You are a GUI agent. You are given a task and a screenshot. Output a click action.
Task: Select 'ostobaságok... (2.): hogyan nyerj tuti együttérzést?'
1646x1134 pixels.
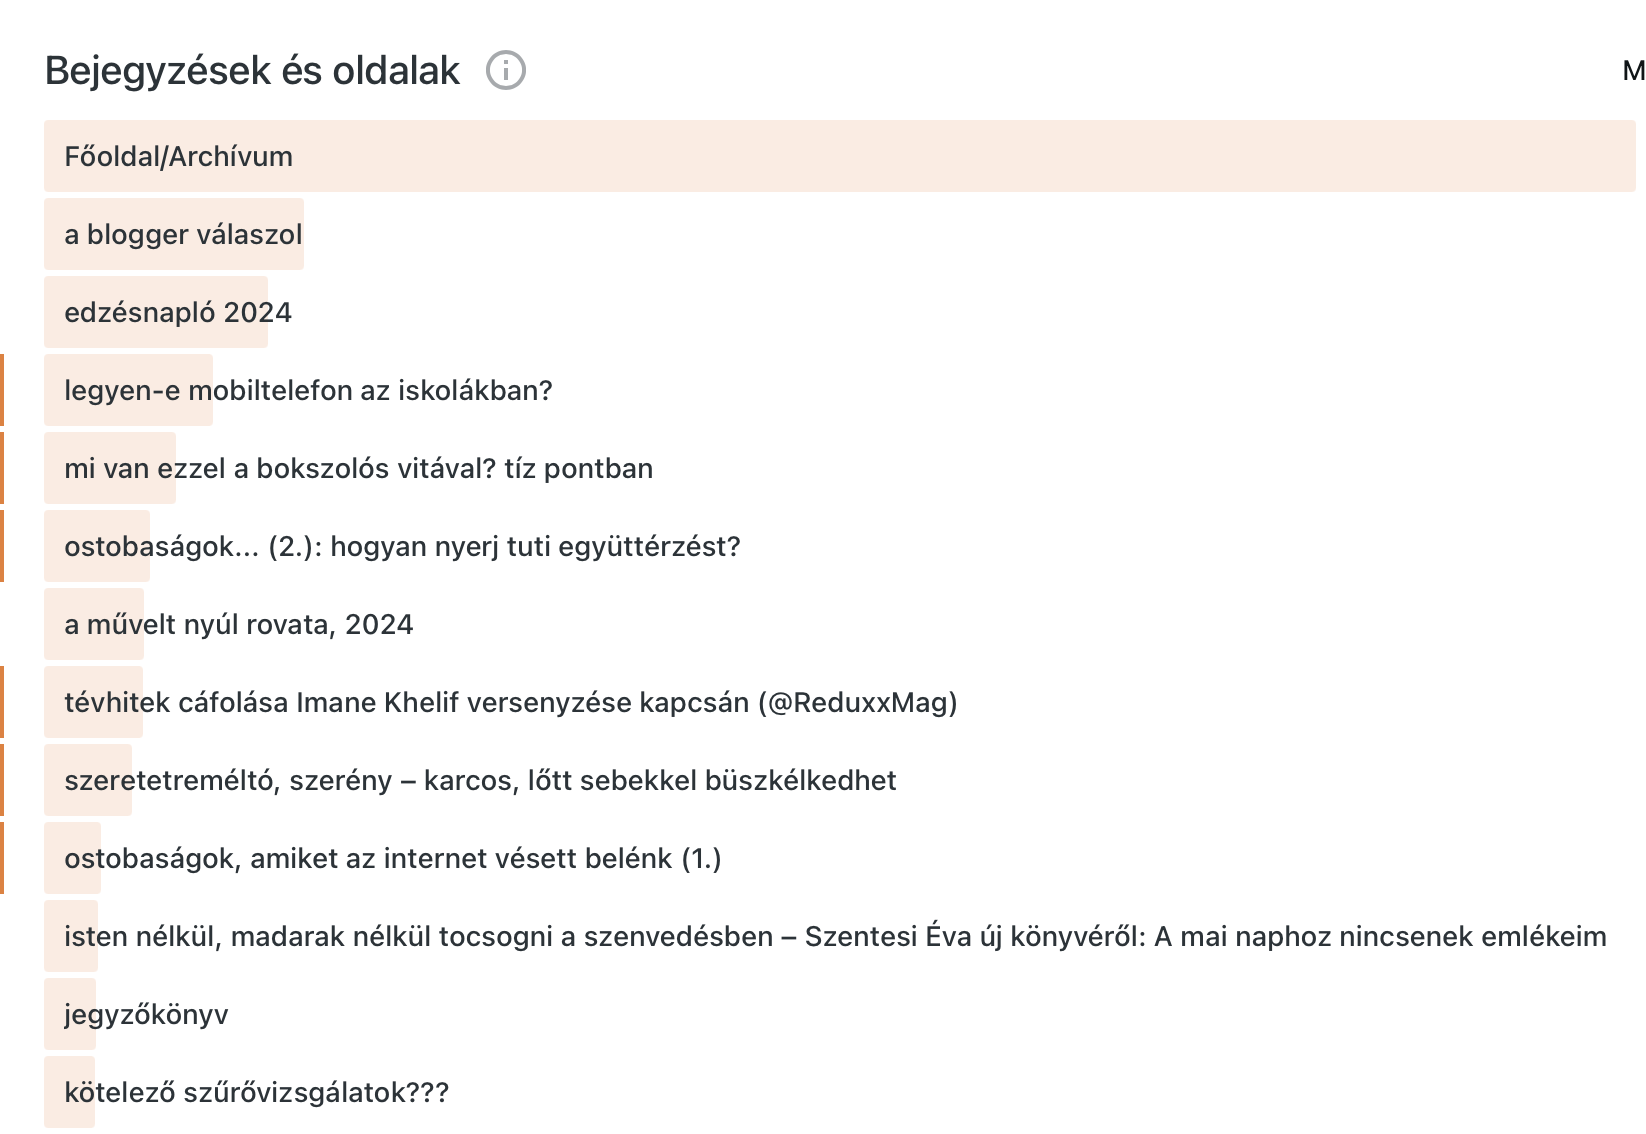coord(402,547)
